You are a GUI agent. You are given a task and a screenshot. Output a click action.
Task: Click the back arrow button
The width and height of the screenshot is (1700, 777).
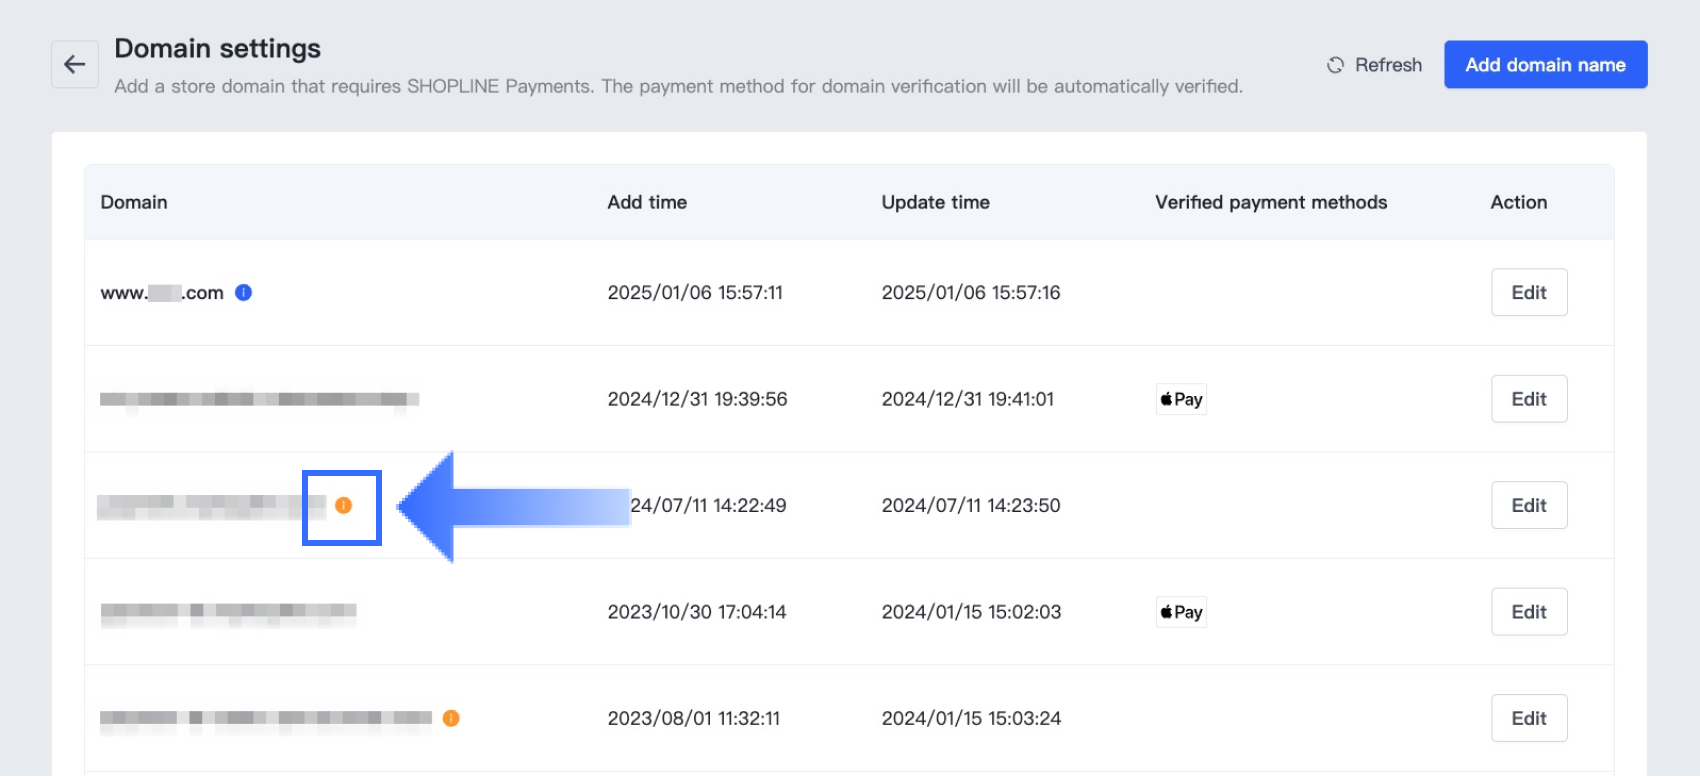tap(75, 65)
